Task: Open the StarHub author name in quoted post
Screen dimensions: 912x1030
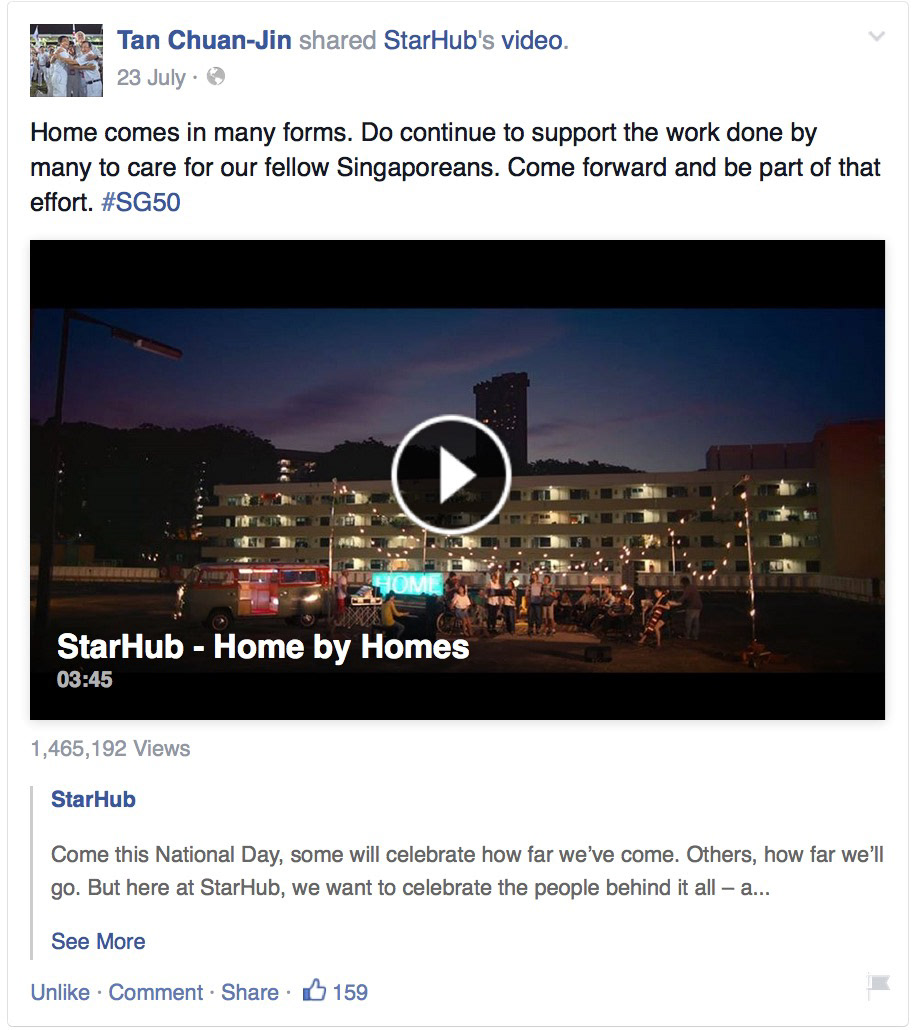Action: click(x=93, y=799)
